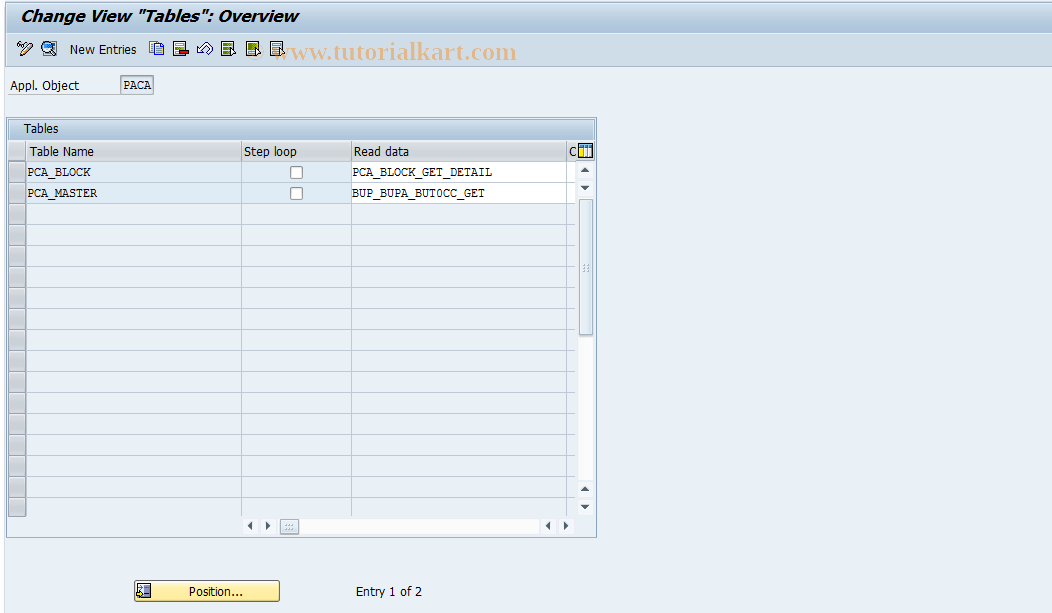The image size is (1052, 613).
Task: Select all entries icon
Action: pos(229,49)
